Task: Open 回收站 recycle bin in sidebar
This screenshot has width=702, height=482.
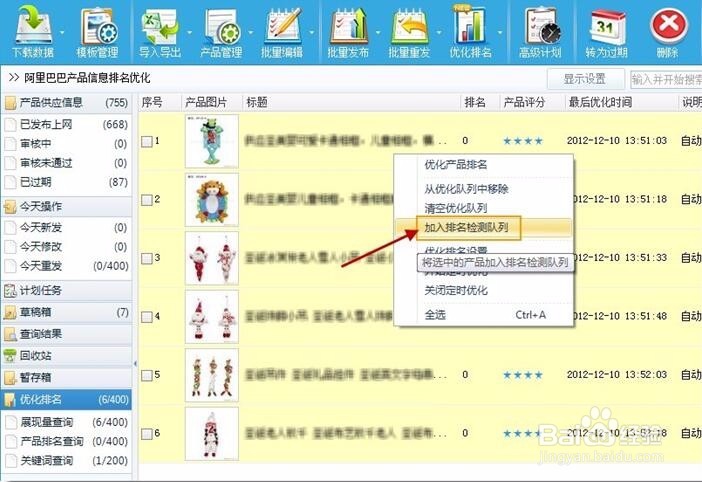Action: click(x=66, y=356)
